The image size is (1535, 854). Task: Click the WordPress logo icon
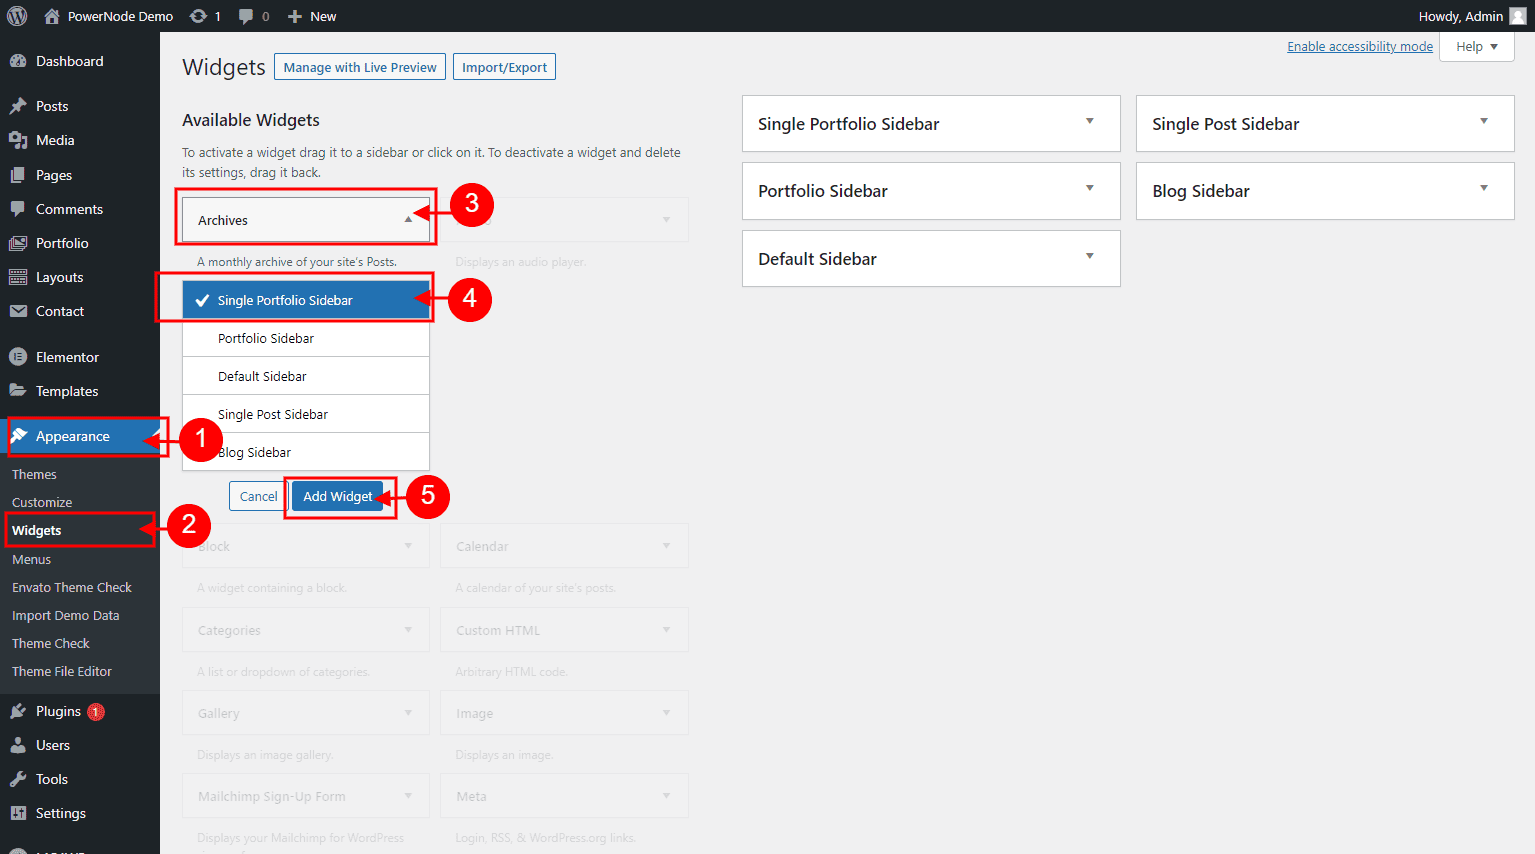click(x=17, y=16)
